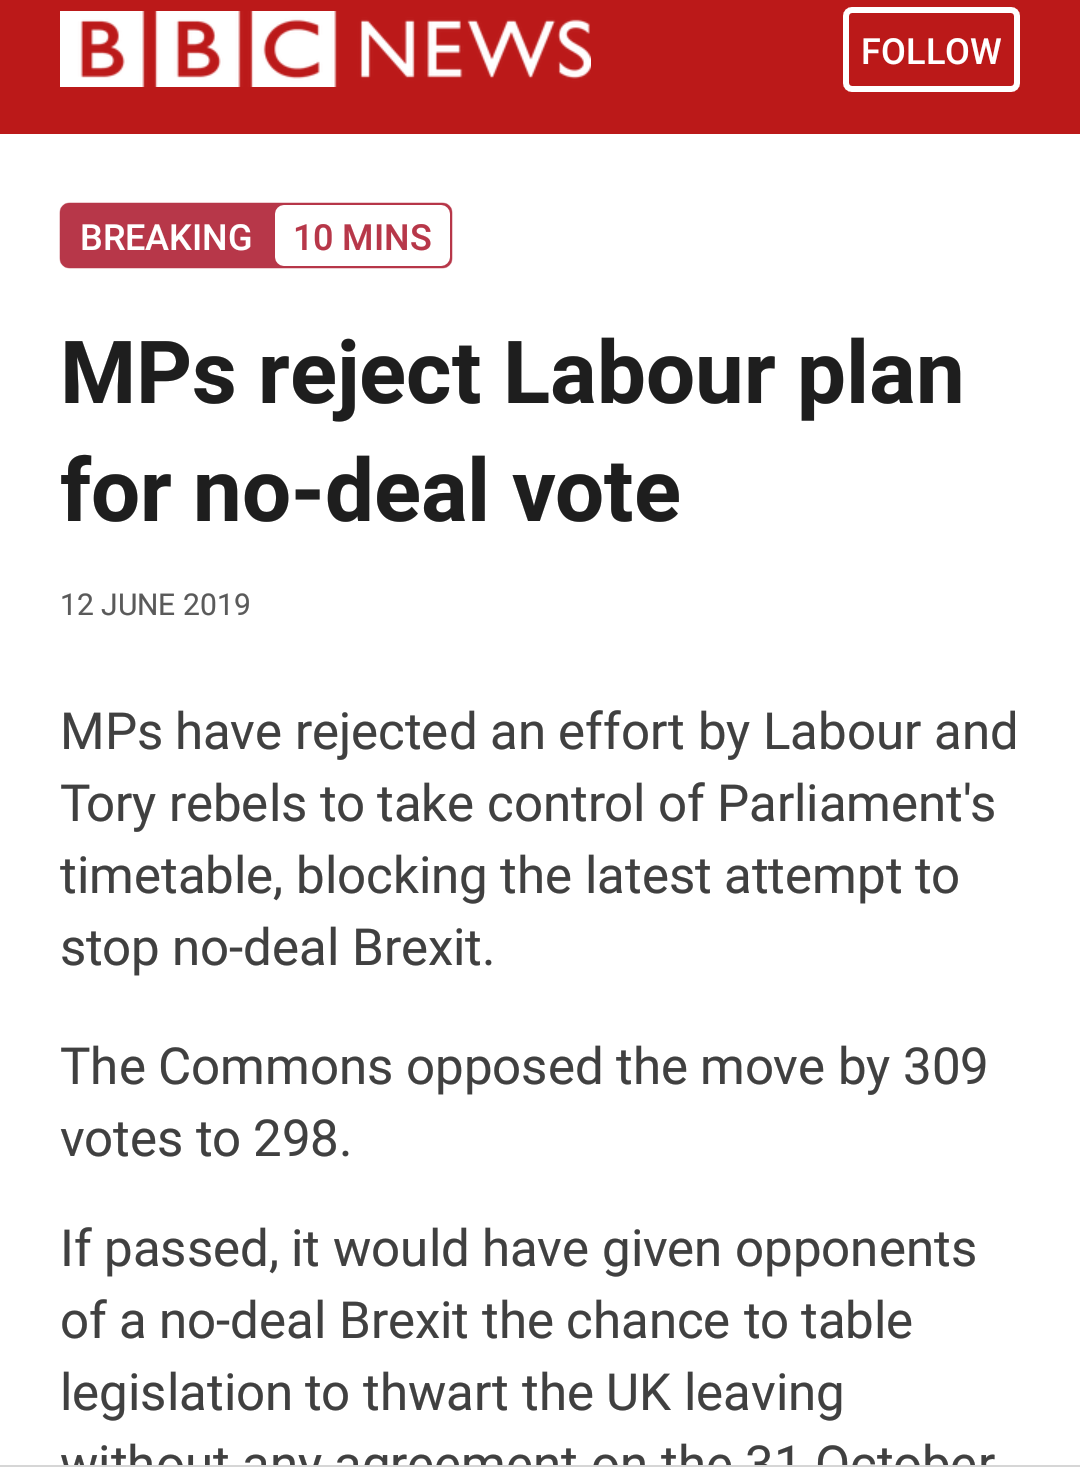Click the number 309 in vote count
1080x1473 pixels.
point(945,1066)
